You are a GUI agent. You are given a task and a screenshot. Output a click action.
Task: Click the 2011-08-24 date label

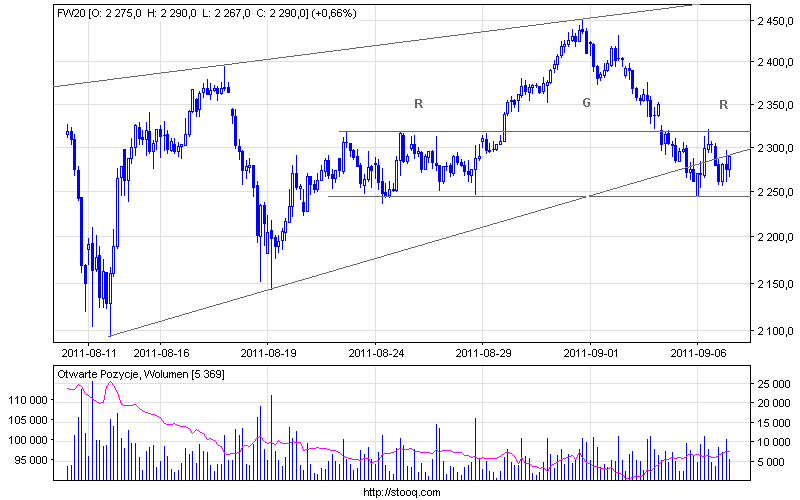pyautogui.click(x=376, y=353)
